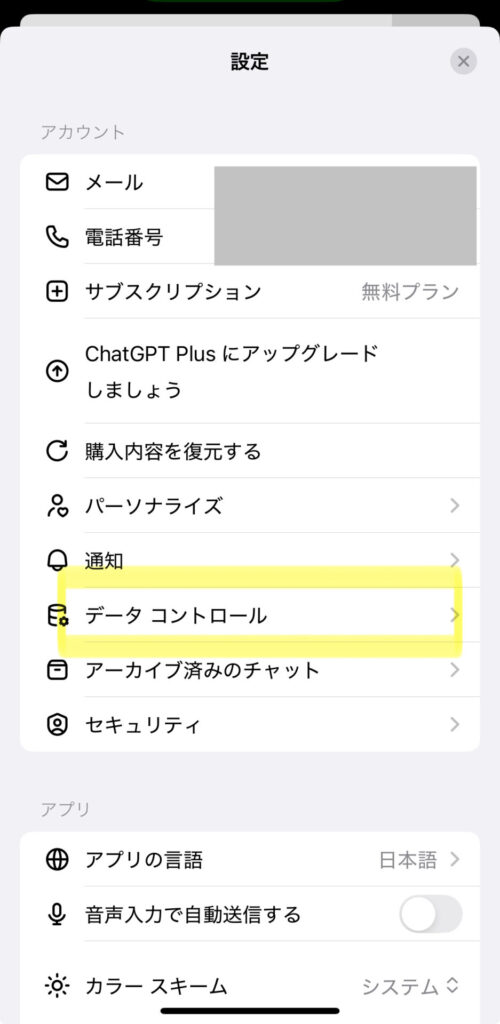This screenshot has height=1024, width=500.
Task: Tap the archive box icon
Action: coord(57,670)
